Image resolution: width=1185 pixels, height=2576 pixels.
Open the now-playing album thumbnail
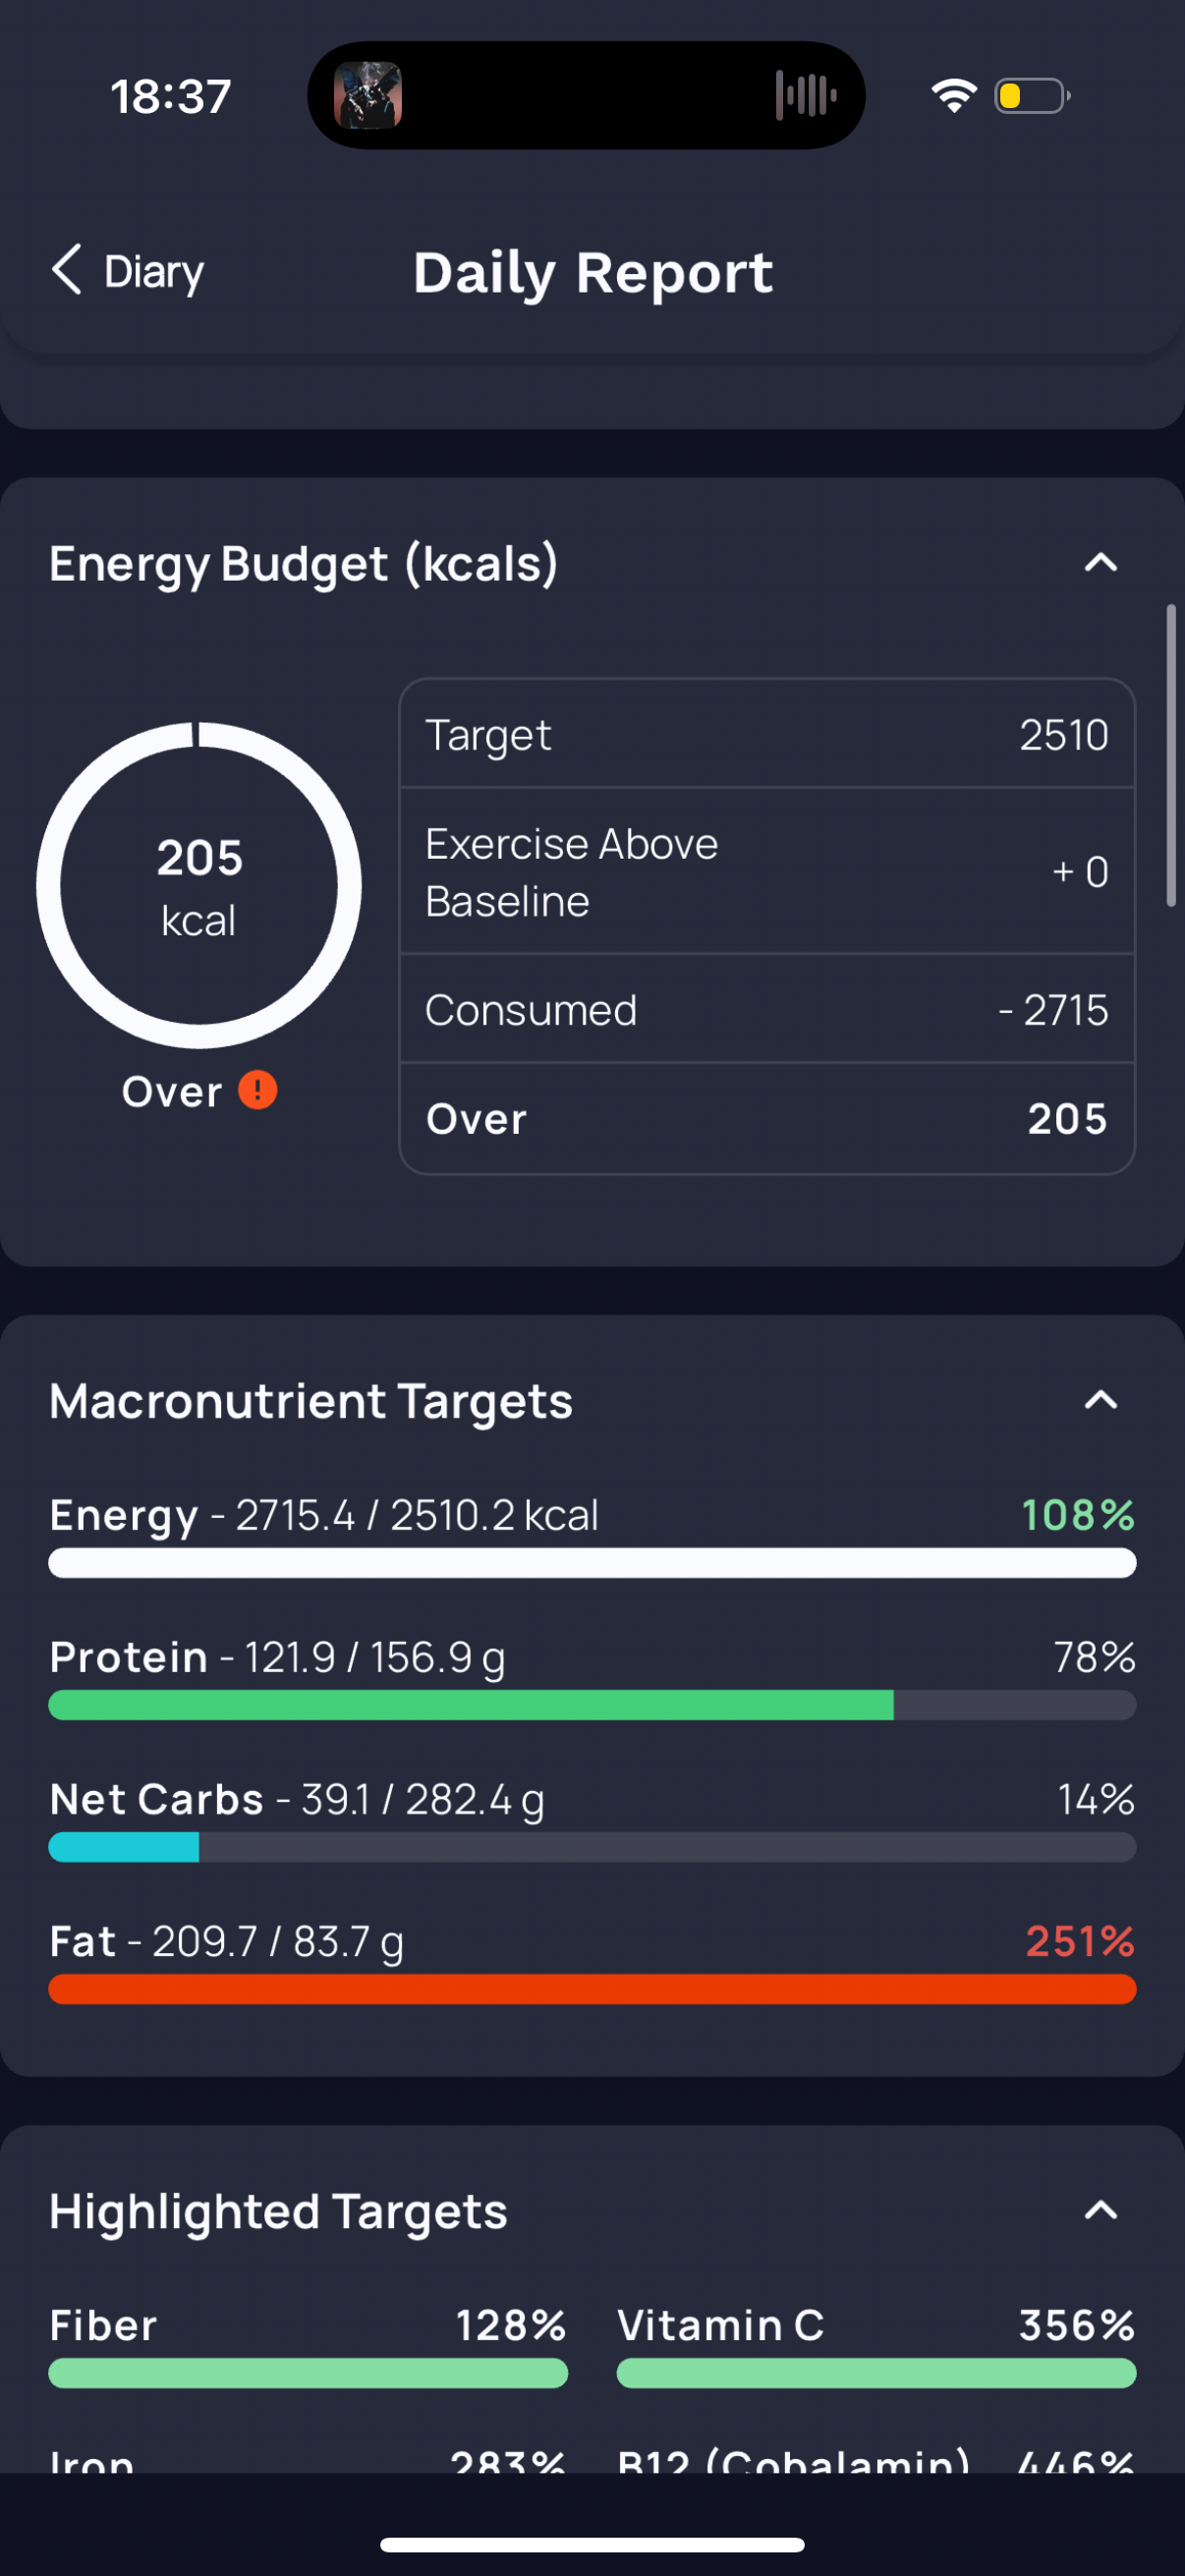[368, 96]
